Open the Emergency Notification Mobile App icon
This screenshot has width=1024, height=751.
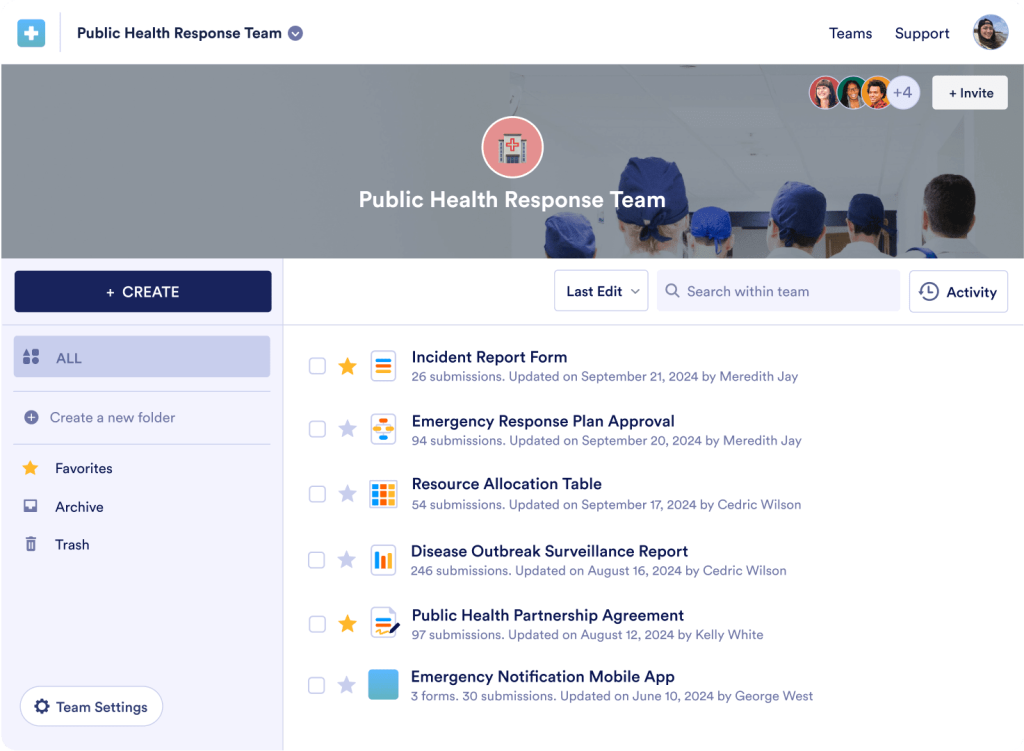[383, 685]
